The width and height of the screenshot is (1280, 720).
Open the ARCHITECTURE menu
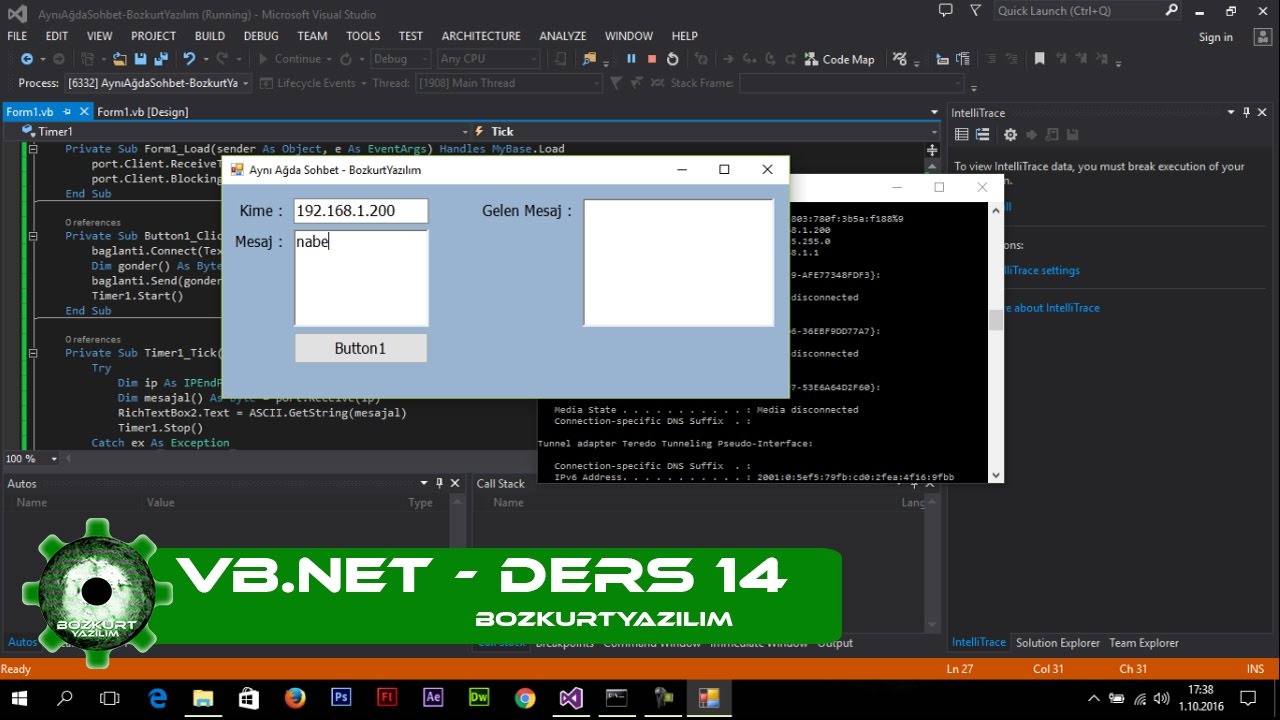[x=481, y=36]
